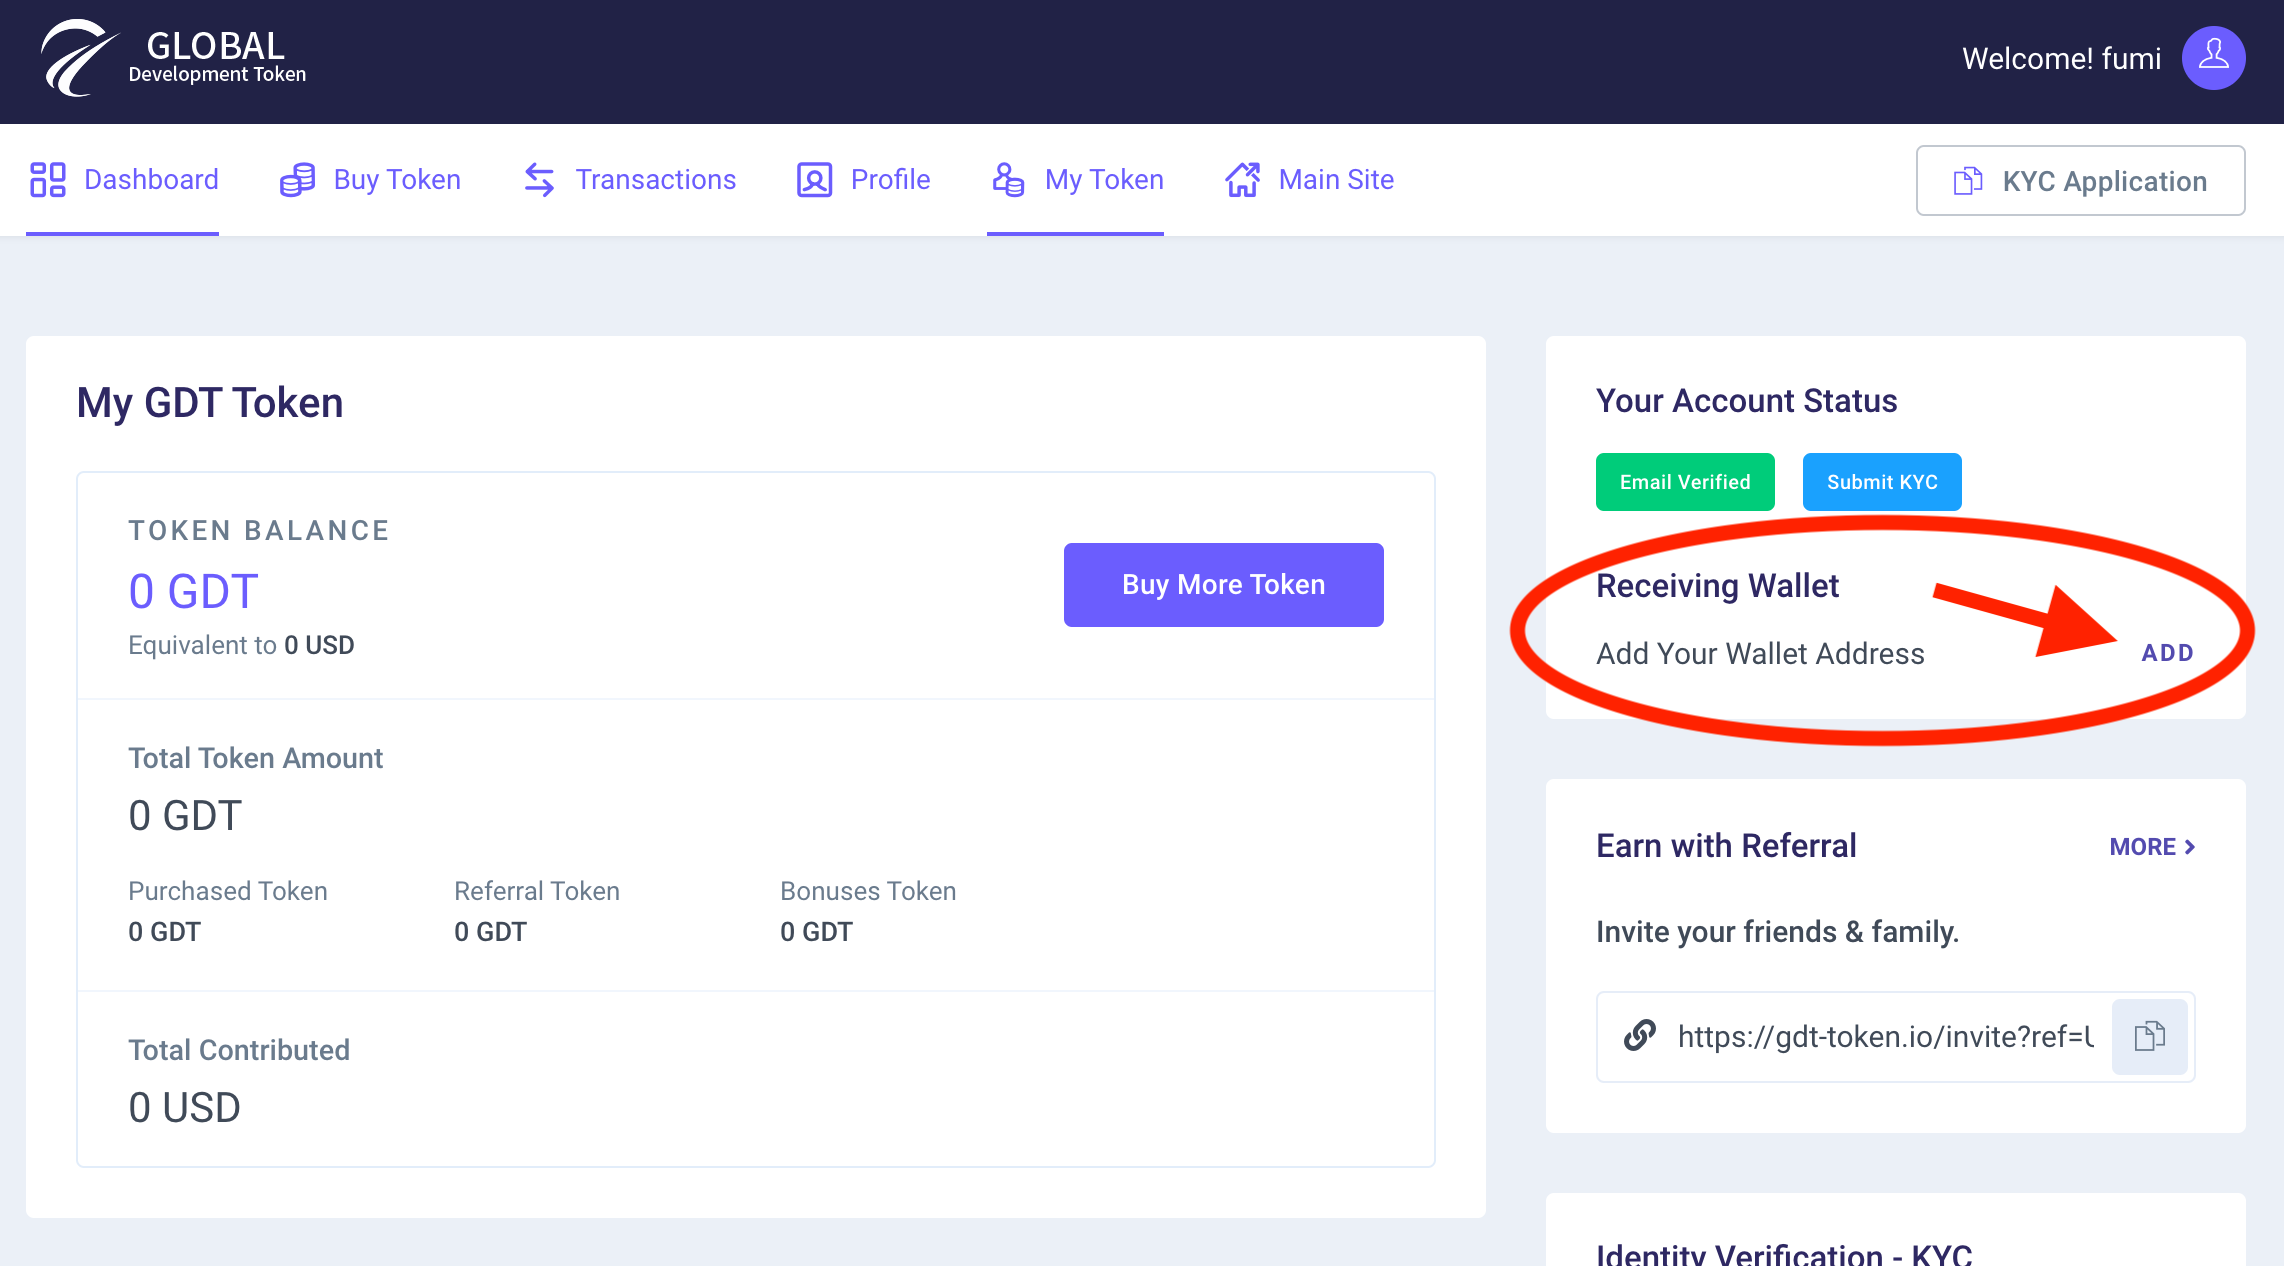
Task: Click the Transactions arrows icon
Action: tap(539, 180)
